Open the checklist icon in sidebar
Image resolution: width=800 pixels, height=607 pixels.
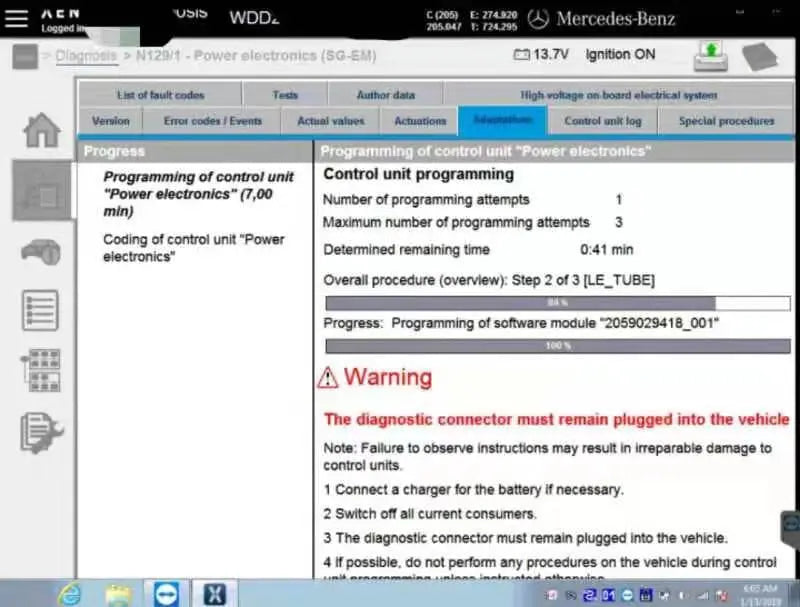tap(41, 310)
